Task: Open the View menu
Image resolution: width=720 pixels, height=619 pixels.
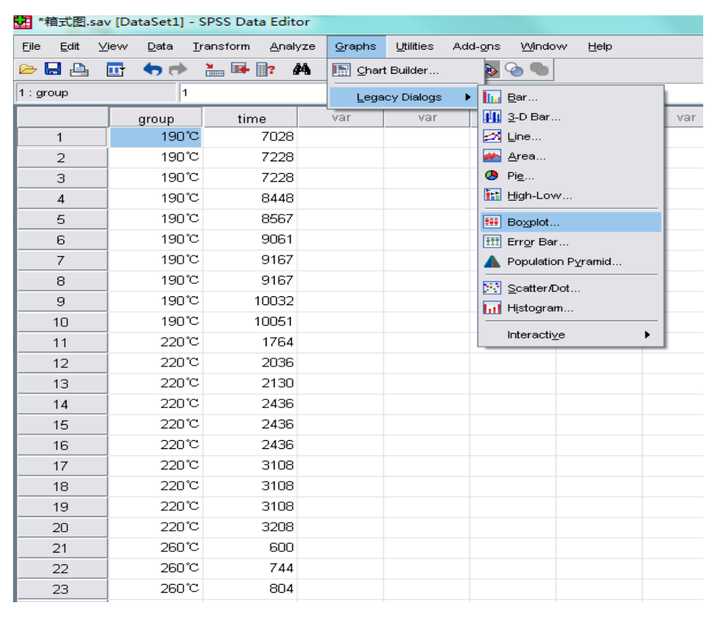Action: pyautogui.click(x=112, y=46)
